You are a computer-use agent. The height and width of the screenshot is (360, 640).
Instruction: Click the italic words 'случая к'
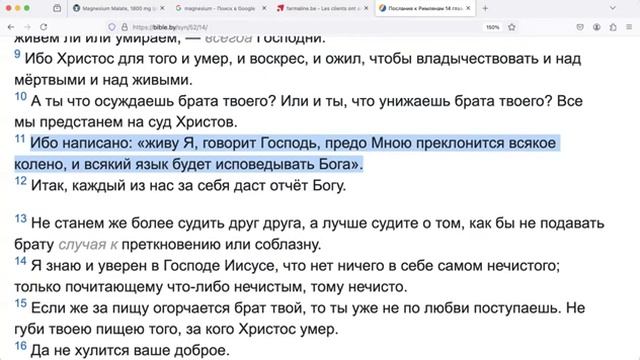(88, 244)
